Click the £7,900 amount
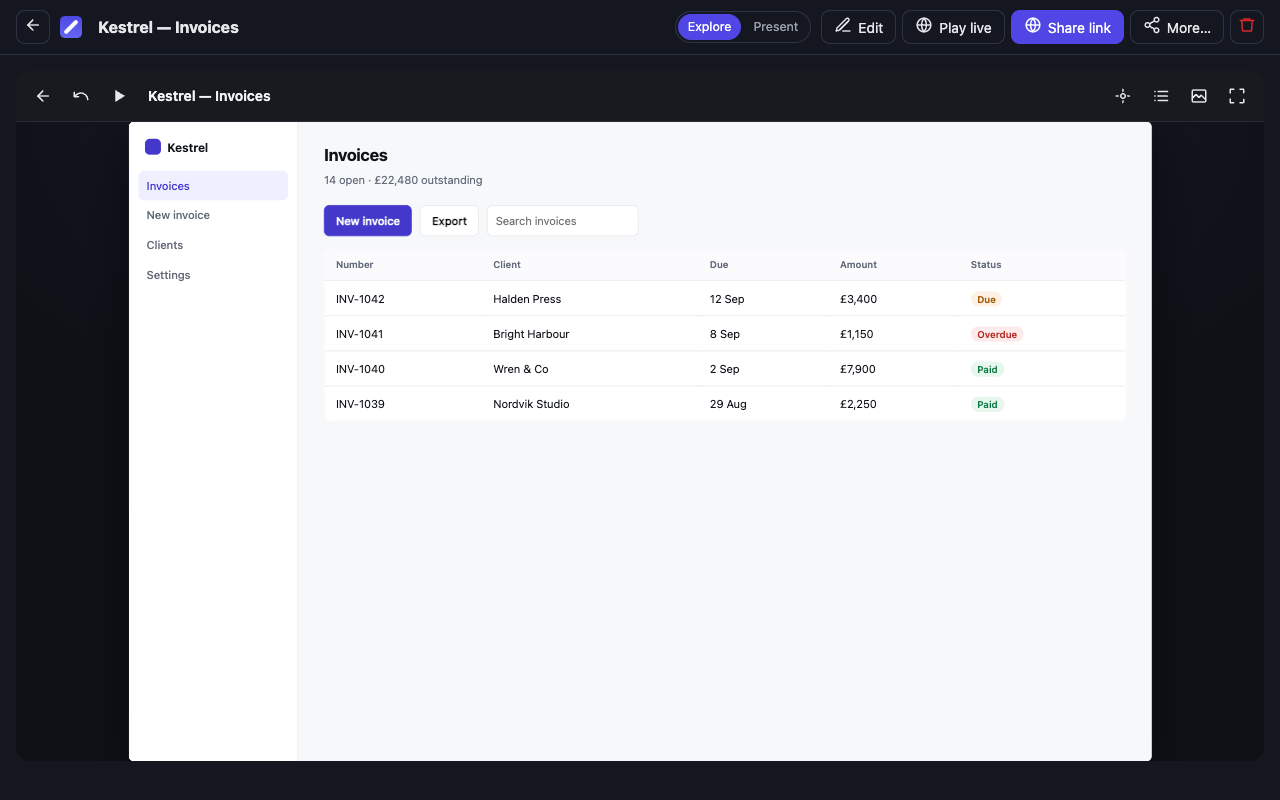The image size is (1280, 800). (858, 369)
